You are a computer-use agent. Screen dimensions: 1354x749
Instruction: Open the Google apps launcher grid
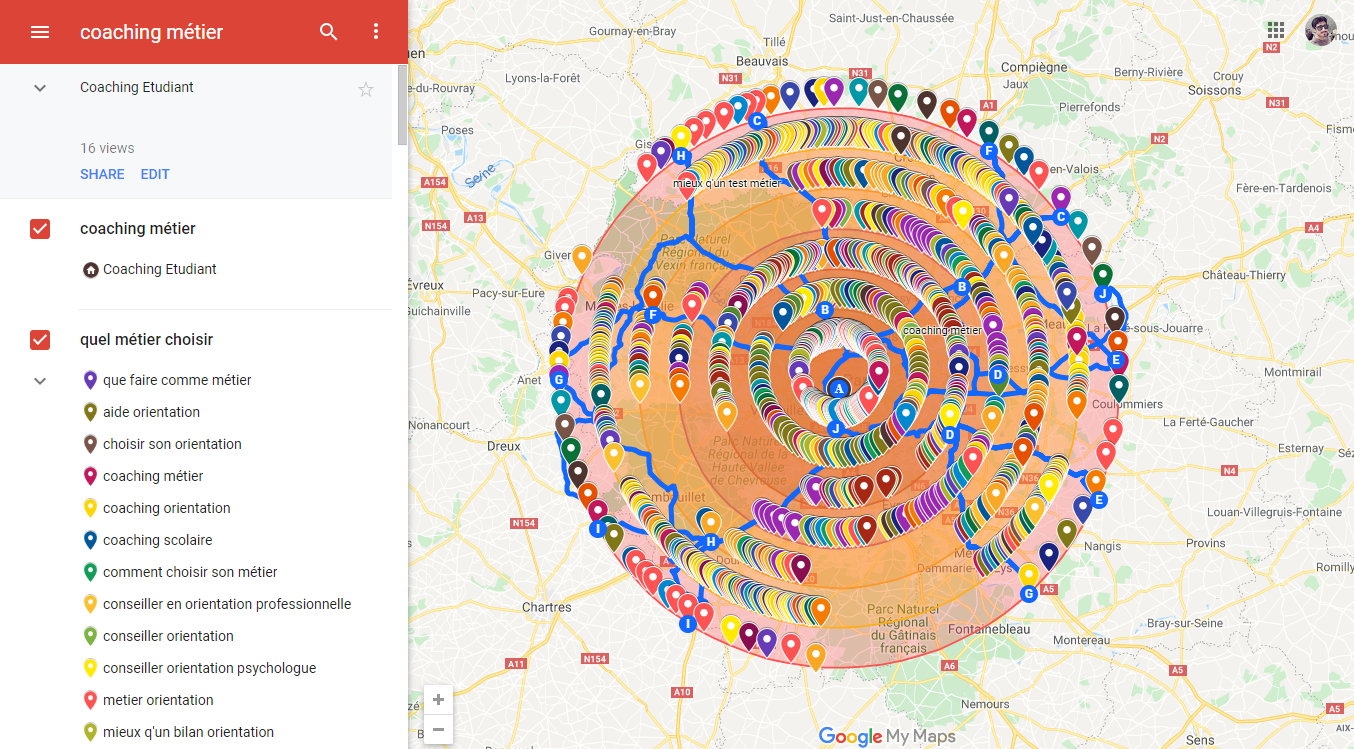point(1275,32)
